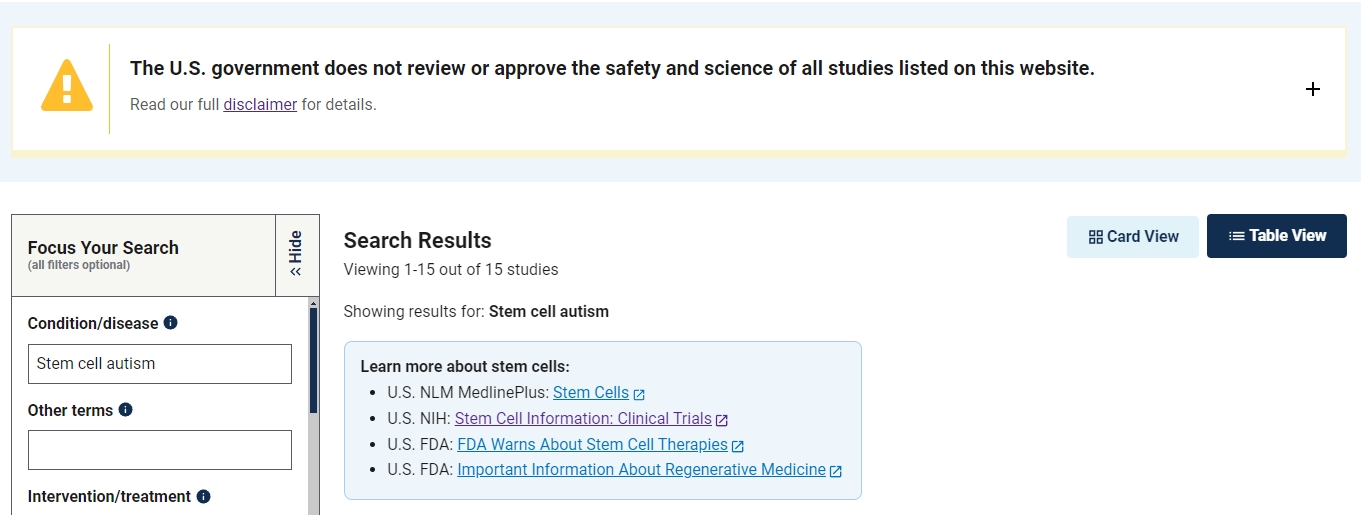Open the full disclaimer link
1361x515 pixels.
[x=260, y=104]
